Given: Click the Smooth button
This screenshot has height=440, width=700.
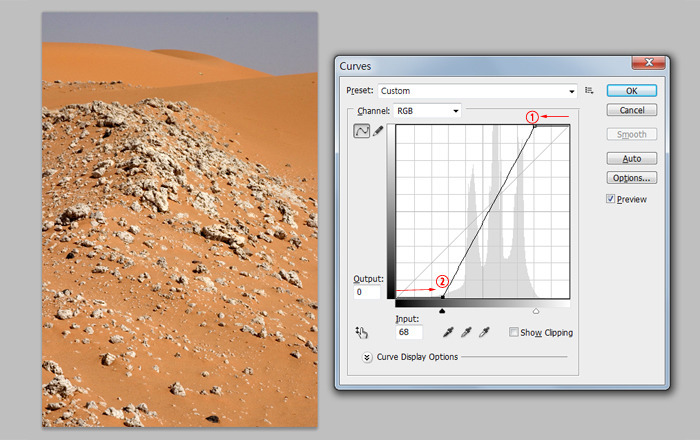Looking at the screenshot, I should [x=632, y=134].
